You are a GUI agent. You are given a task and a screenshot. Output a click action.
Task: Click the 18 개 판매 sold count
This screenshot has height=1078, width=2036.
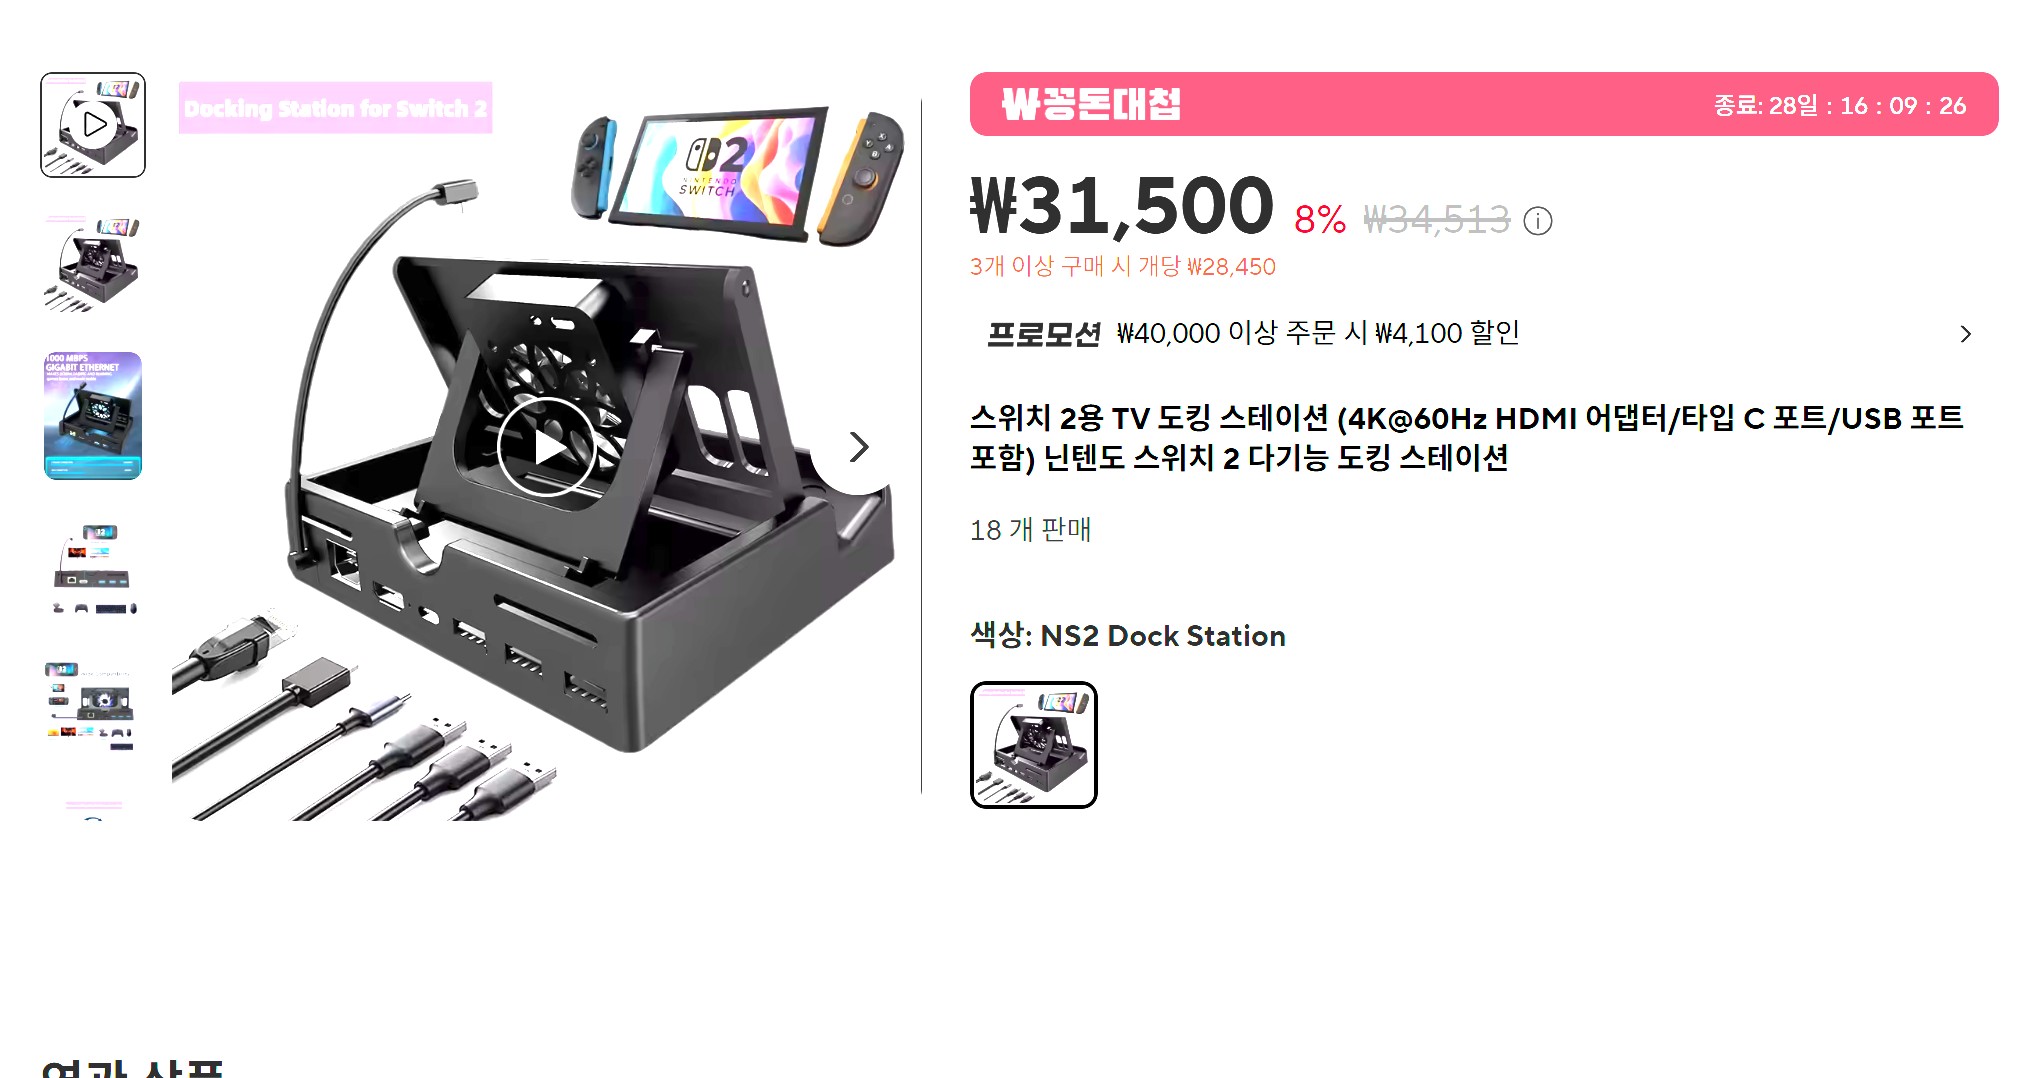pyautogui.click(x=1031, y=529)
